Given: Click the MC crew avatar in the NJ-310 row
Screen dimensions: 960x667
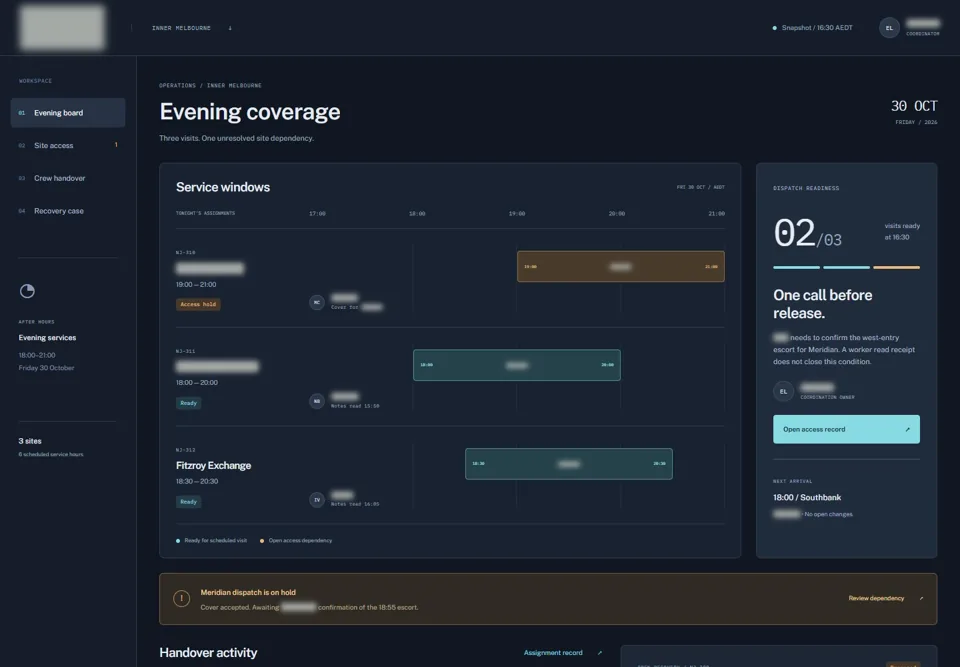Looking at the screenshot, I should (317, 303).
